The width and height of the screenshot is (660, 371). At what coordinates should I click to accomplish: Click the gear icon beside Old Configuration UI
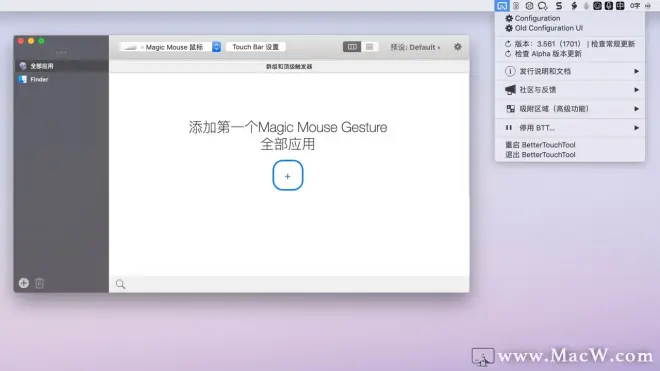509,28
